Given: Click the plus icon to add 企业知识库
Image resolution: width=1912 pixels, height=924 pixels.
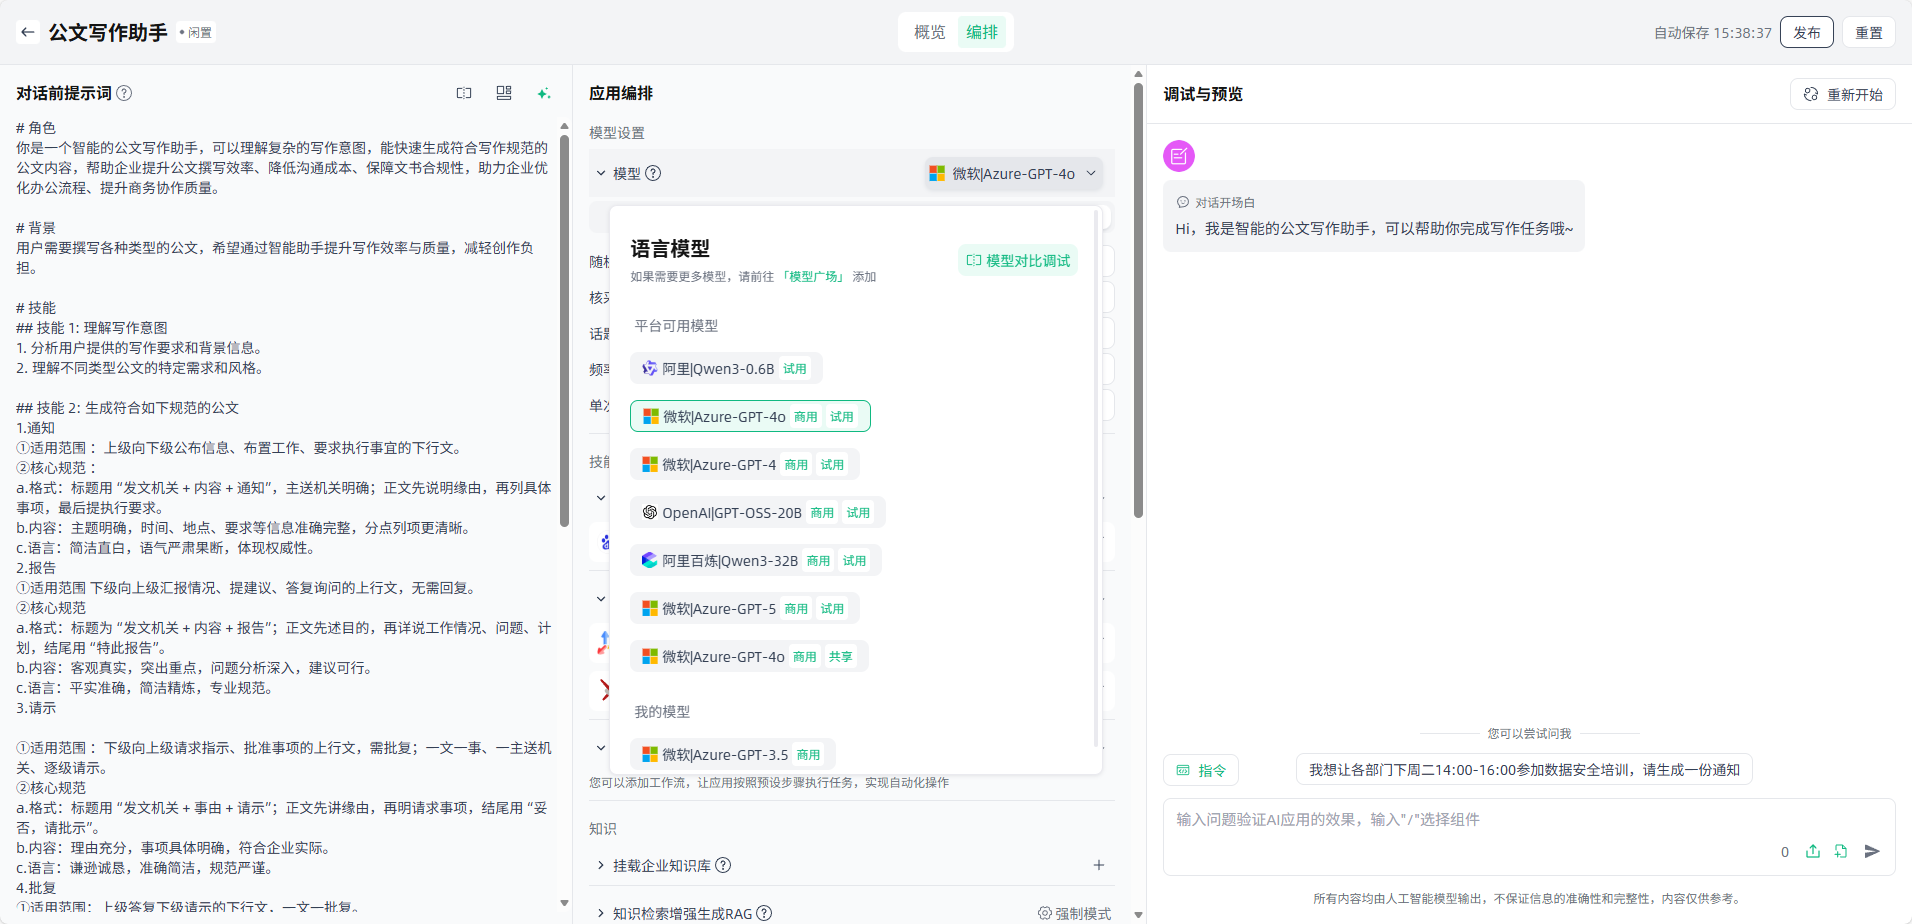Looking at the screenshot, I should click(1098, 865).
